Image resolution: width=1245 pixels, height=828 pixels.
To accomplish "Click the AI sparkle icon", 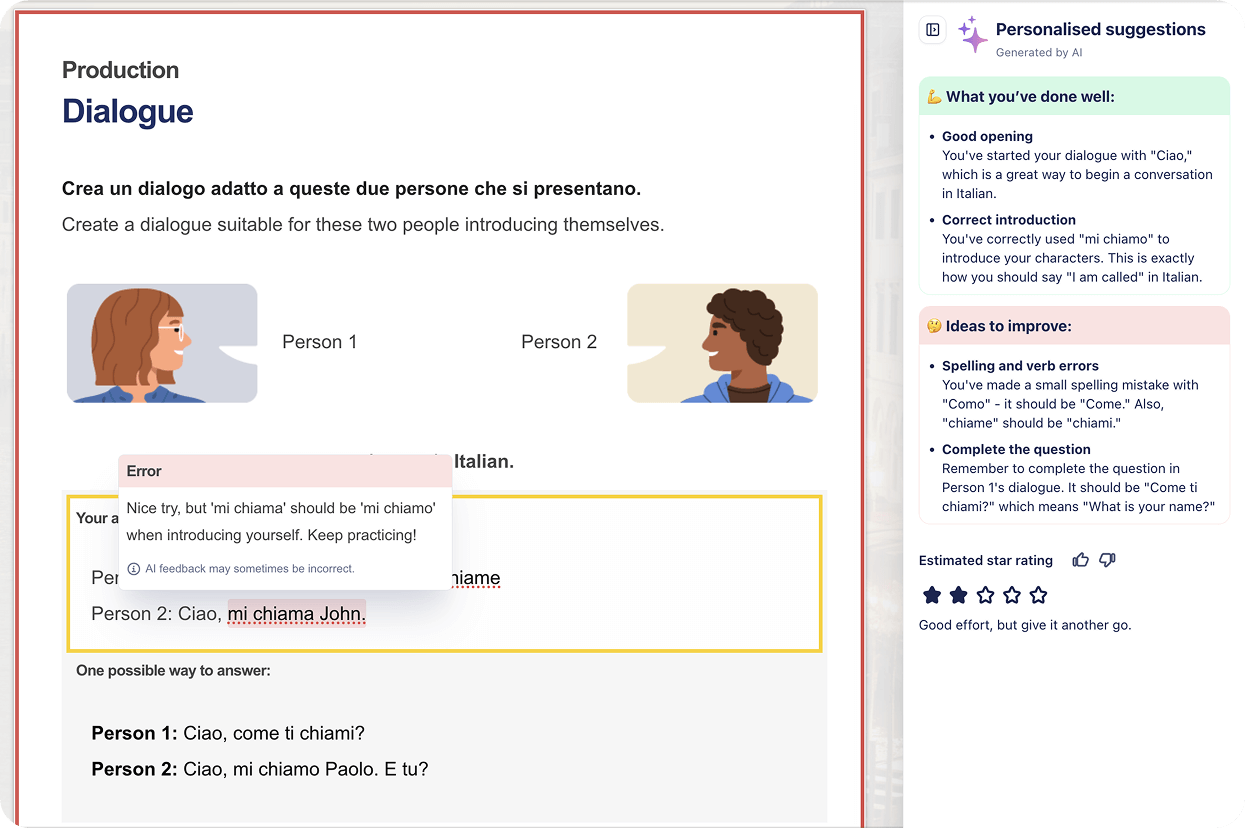I will coord(972,34).
